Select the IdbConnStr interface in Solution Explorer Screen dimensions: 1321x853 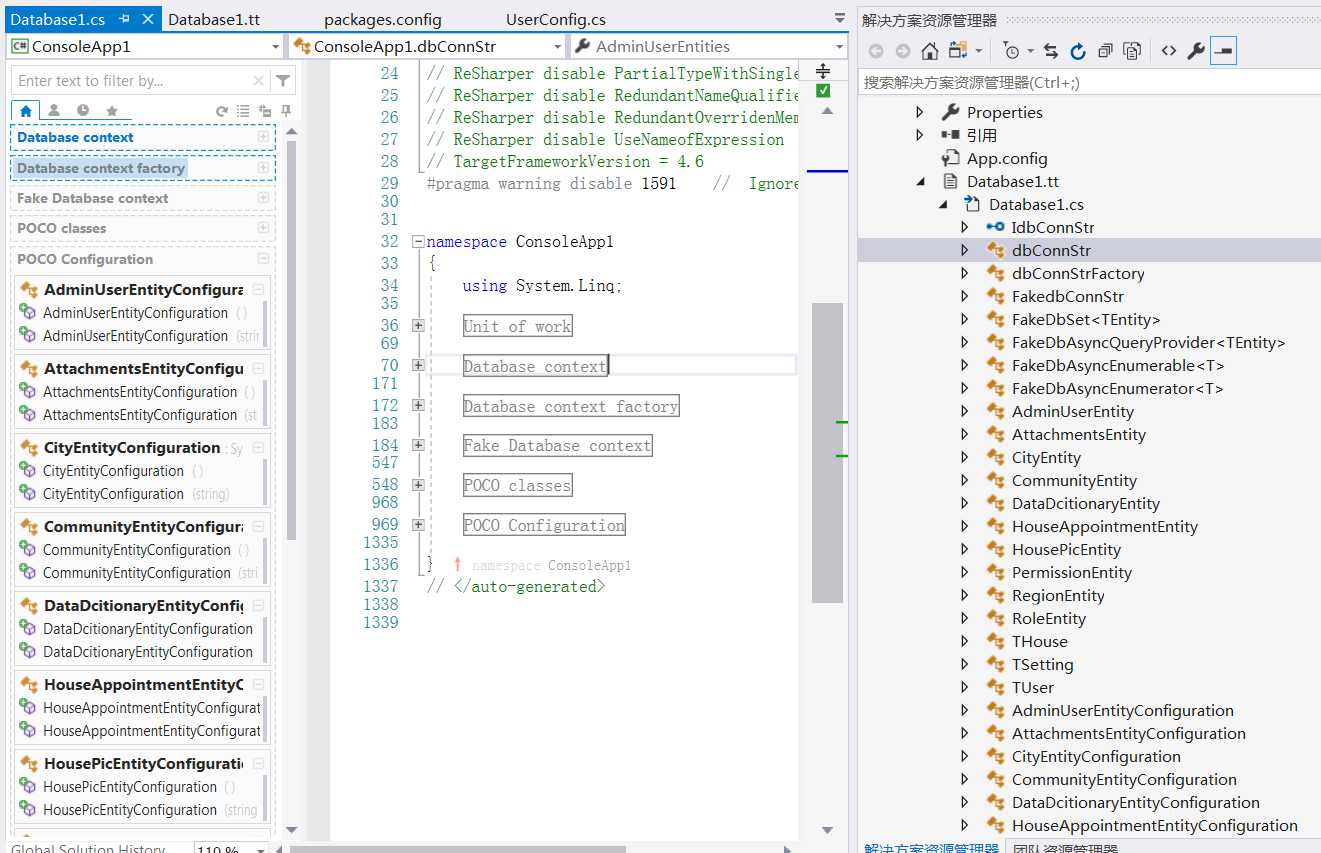[x=1053, y=227]
